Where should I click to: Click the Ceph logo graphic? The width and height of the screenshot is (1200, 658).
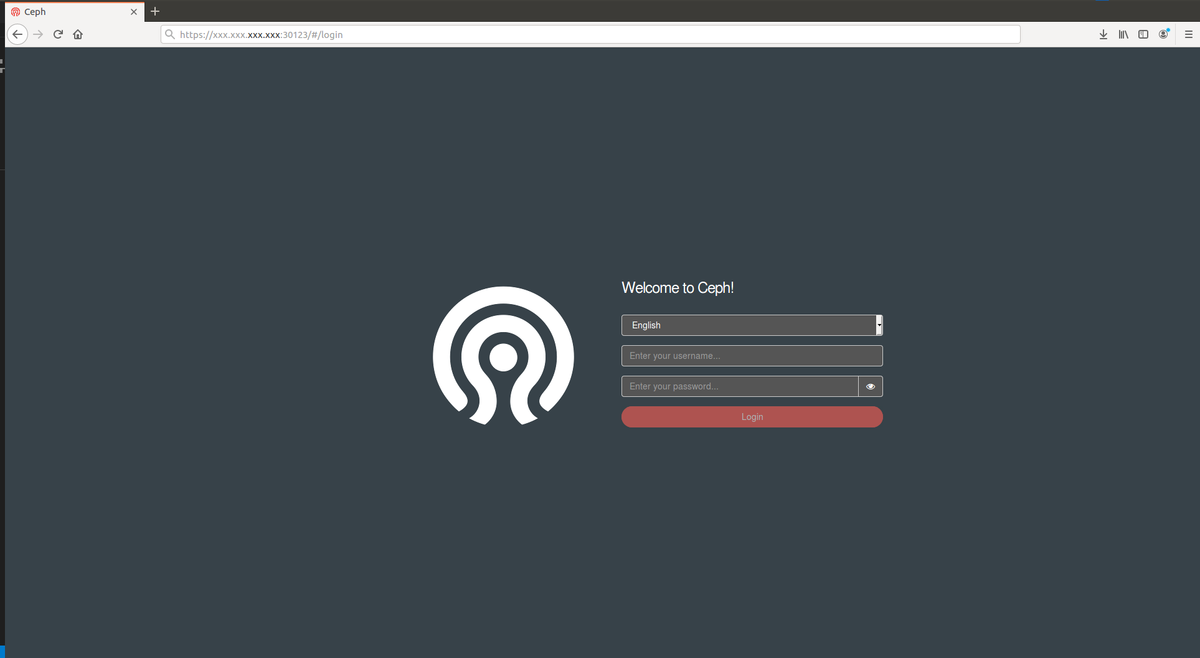(x=503, y=356)
